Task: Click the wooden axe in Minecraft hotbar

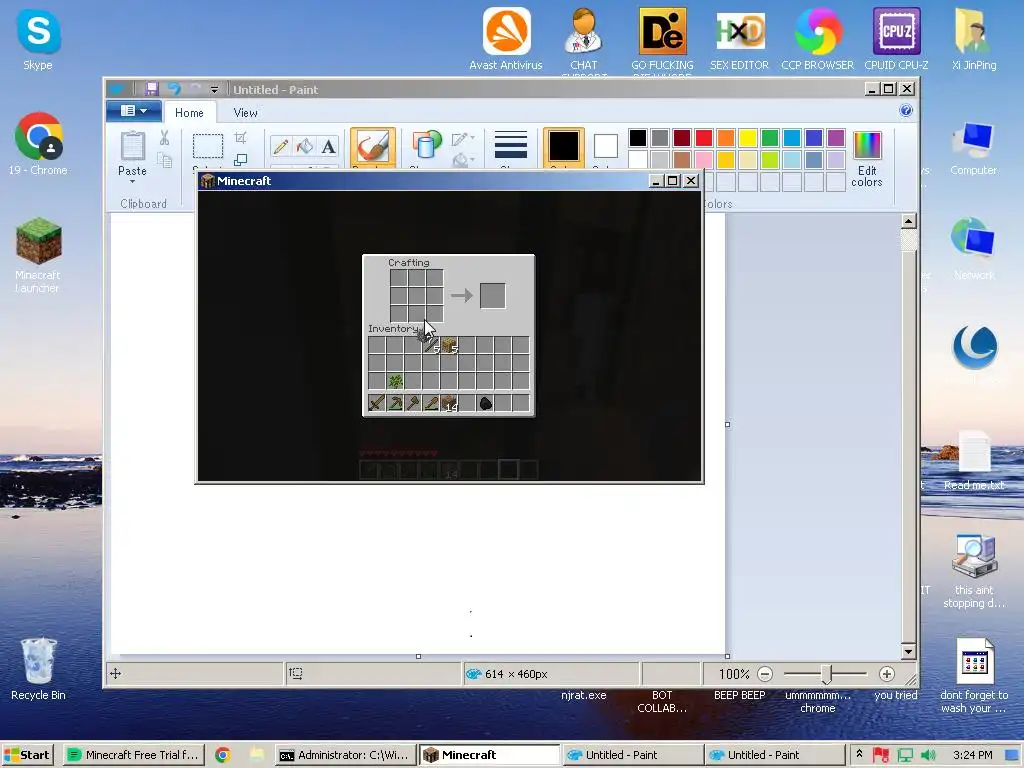Action: pyautogui.click(x=413, y=403)
